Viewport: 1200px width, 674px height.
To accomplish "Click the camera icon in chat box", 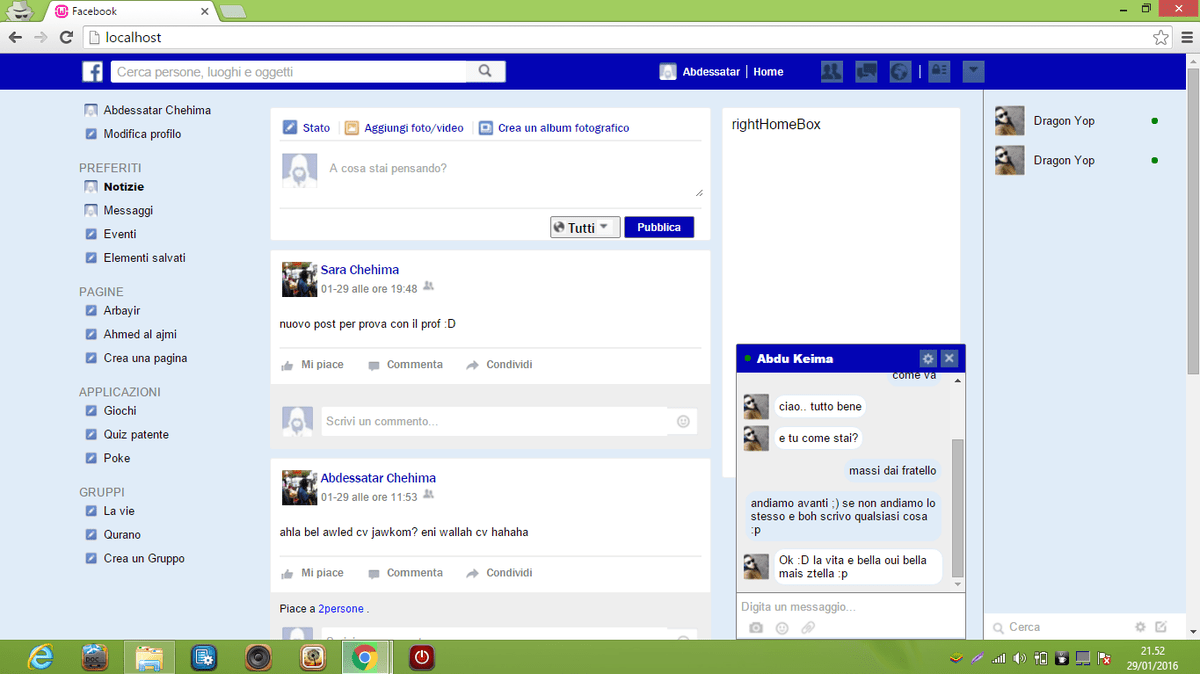I will 756,628.
